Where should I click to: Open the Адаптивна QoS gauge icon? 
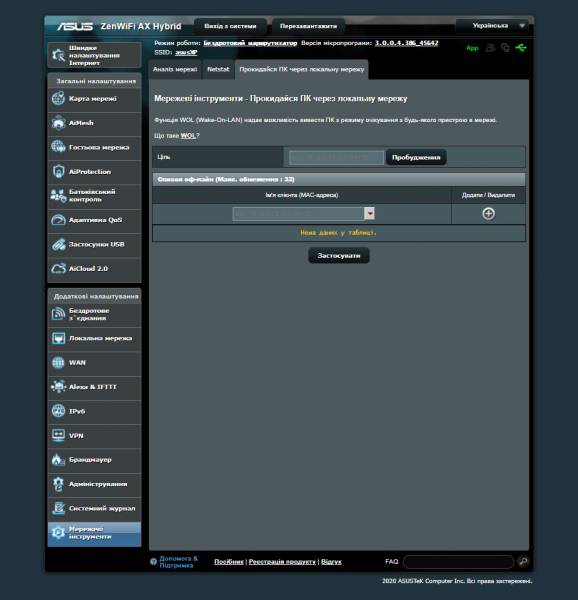tap(58, 220)
